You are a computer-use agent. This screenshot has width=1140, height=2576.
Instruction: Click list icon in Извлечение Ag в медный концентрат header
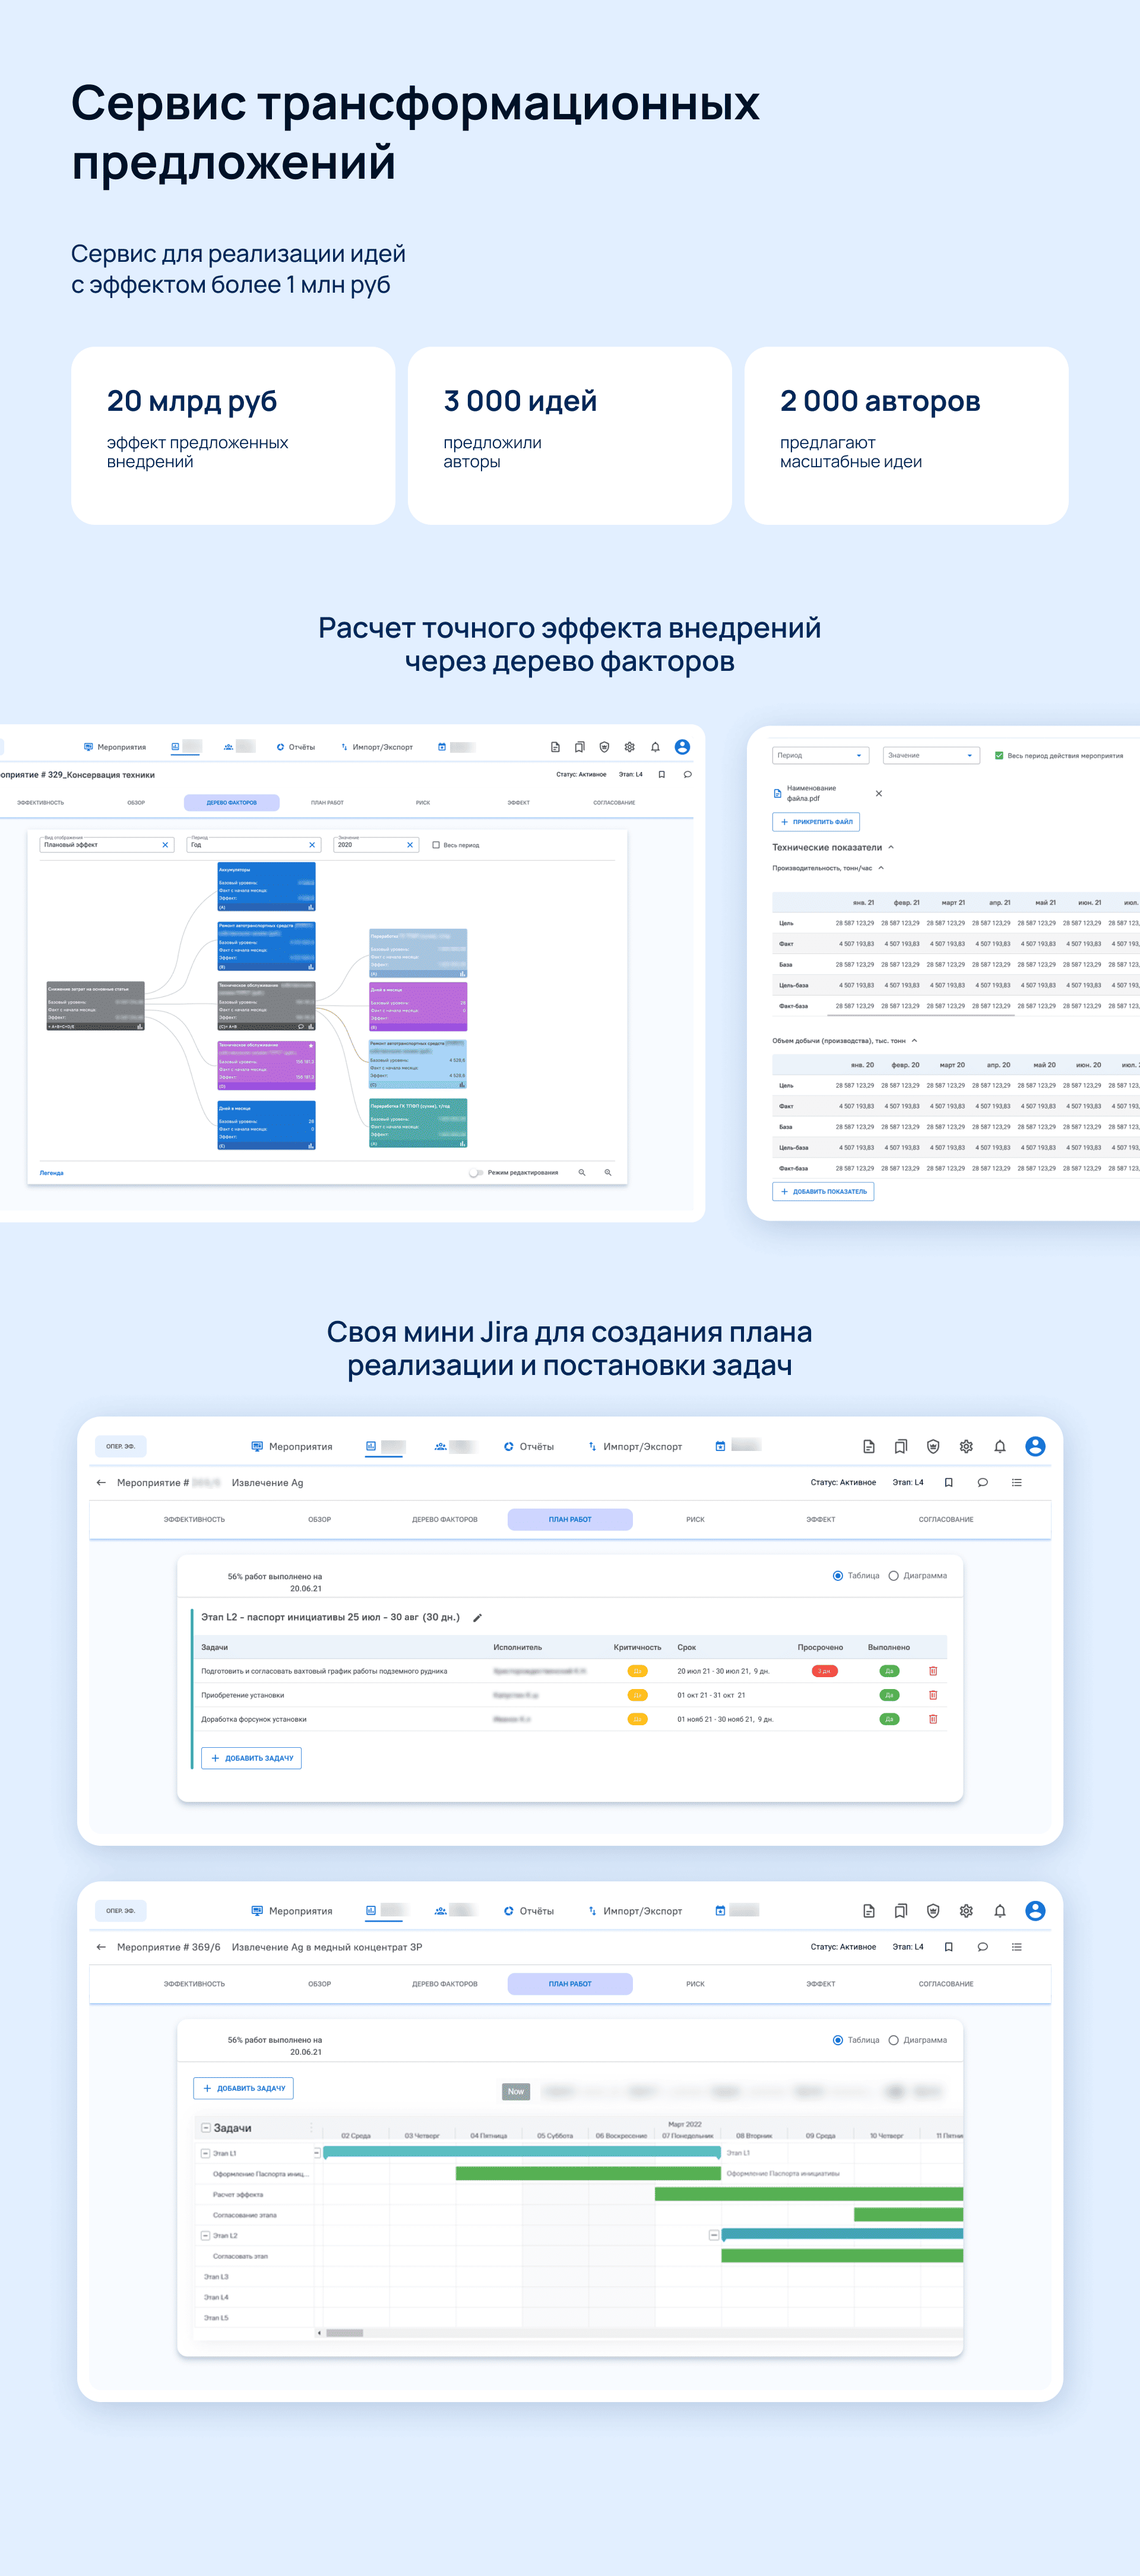click(1016, 1947)
